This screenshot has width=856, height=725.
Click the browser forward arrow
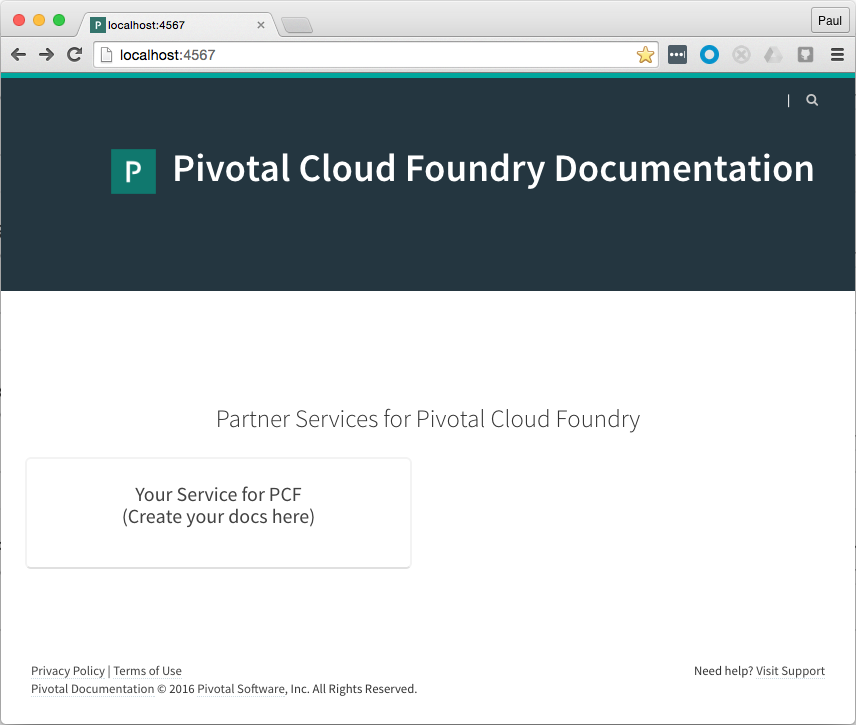pyautogui.click(x=46, y=55)
